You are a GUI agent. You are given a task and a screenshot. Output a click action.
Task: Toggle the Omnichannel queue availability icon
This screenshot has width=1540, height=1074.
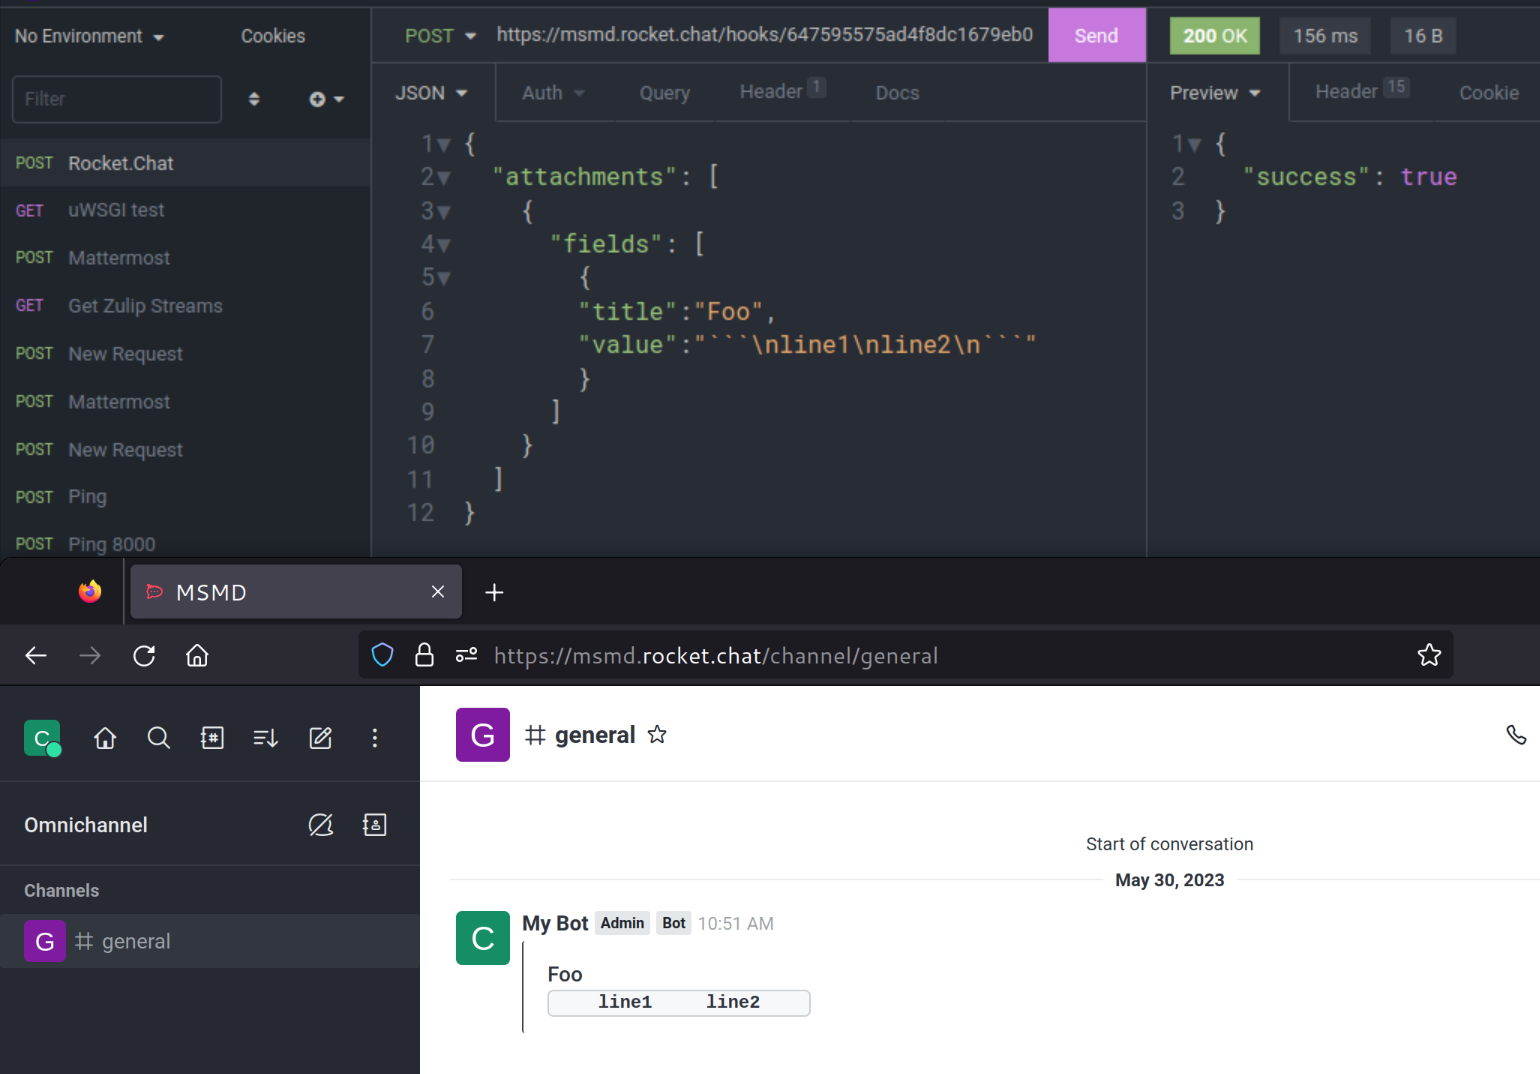point(320,824)
